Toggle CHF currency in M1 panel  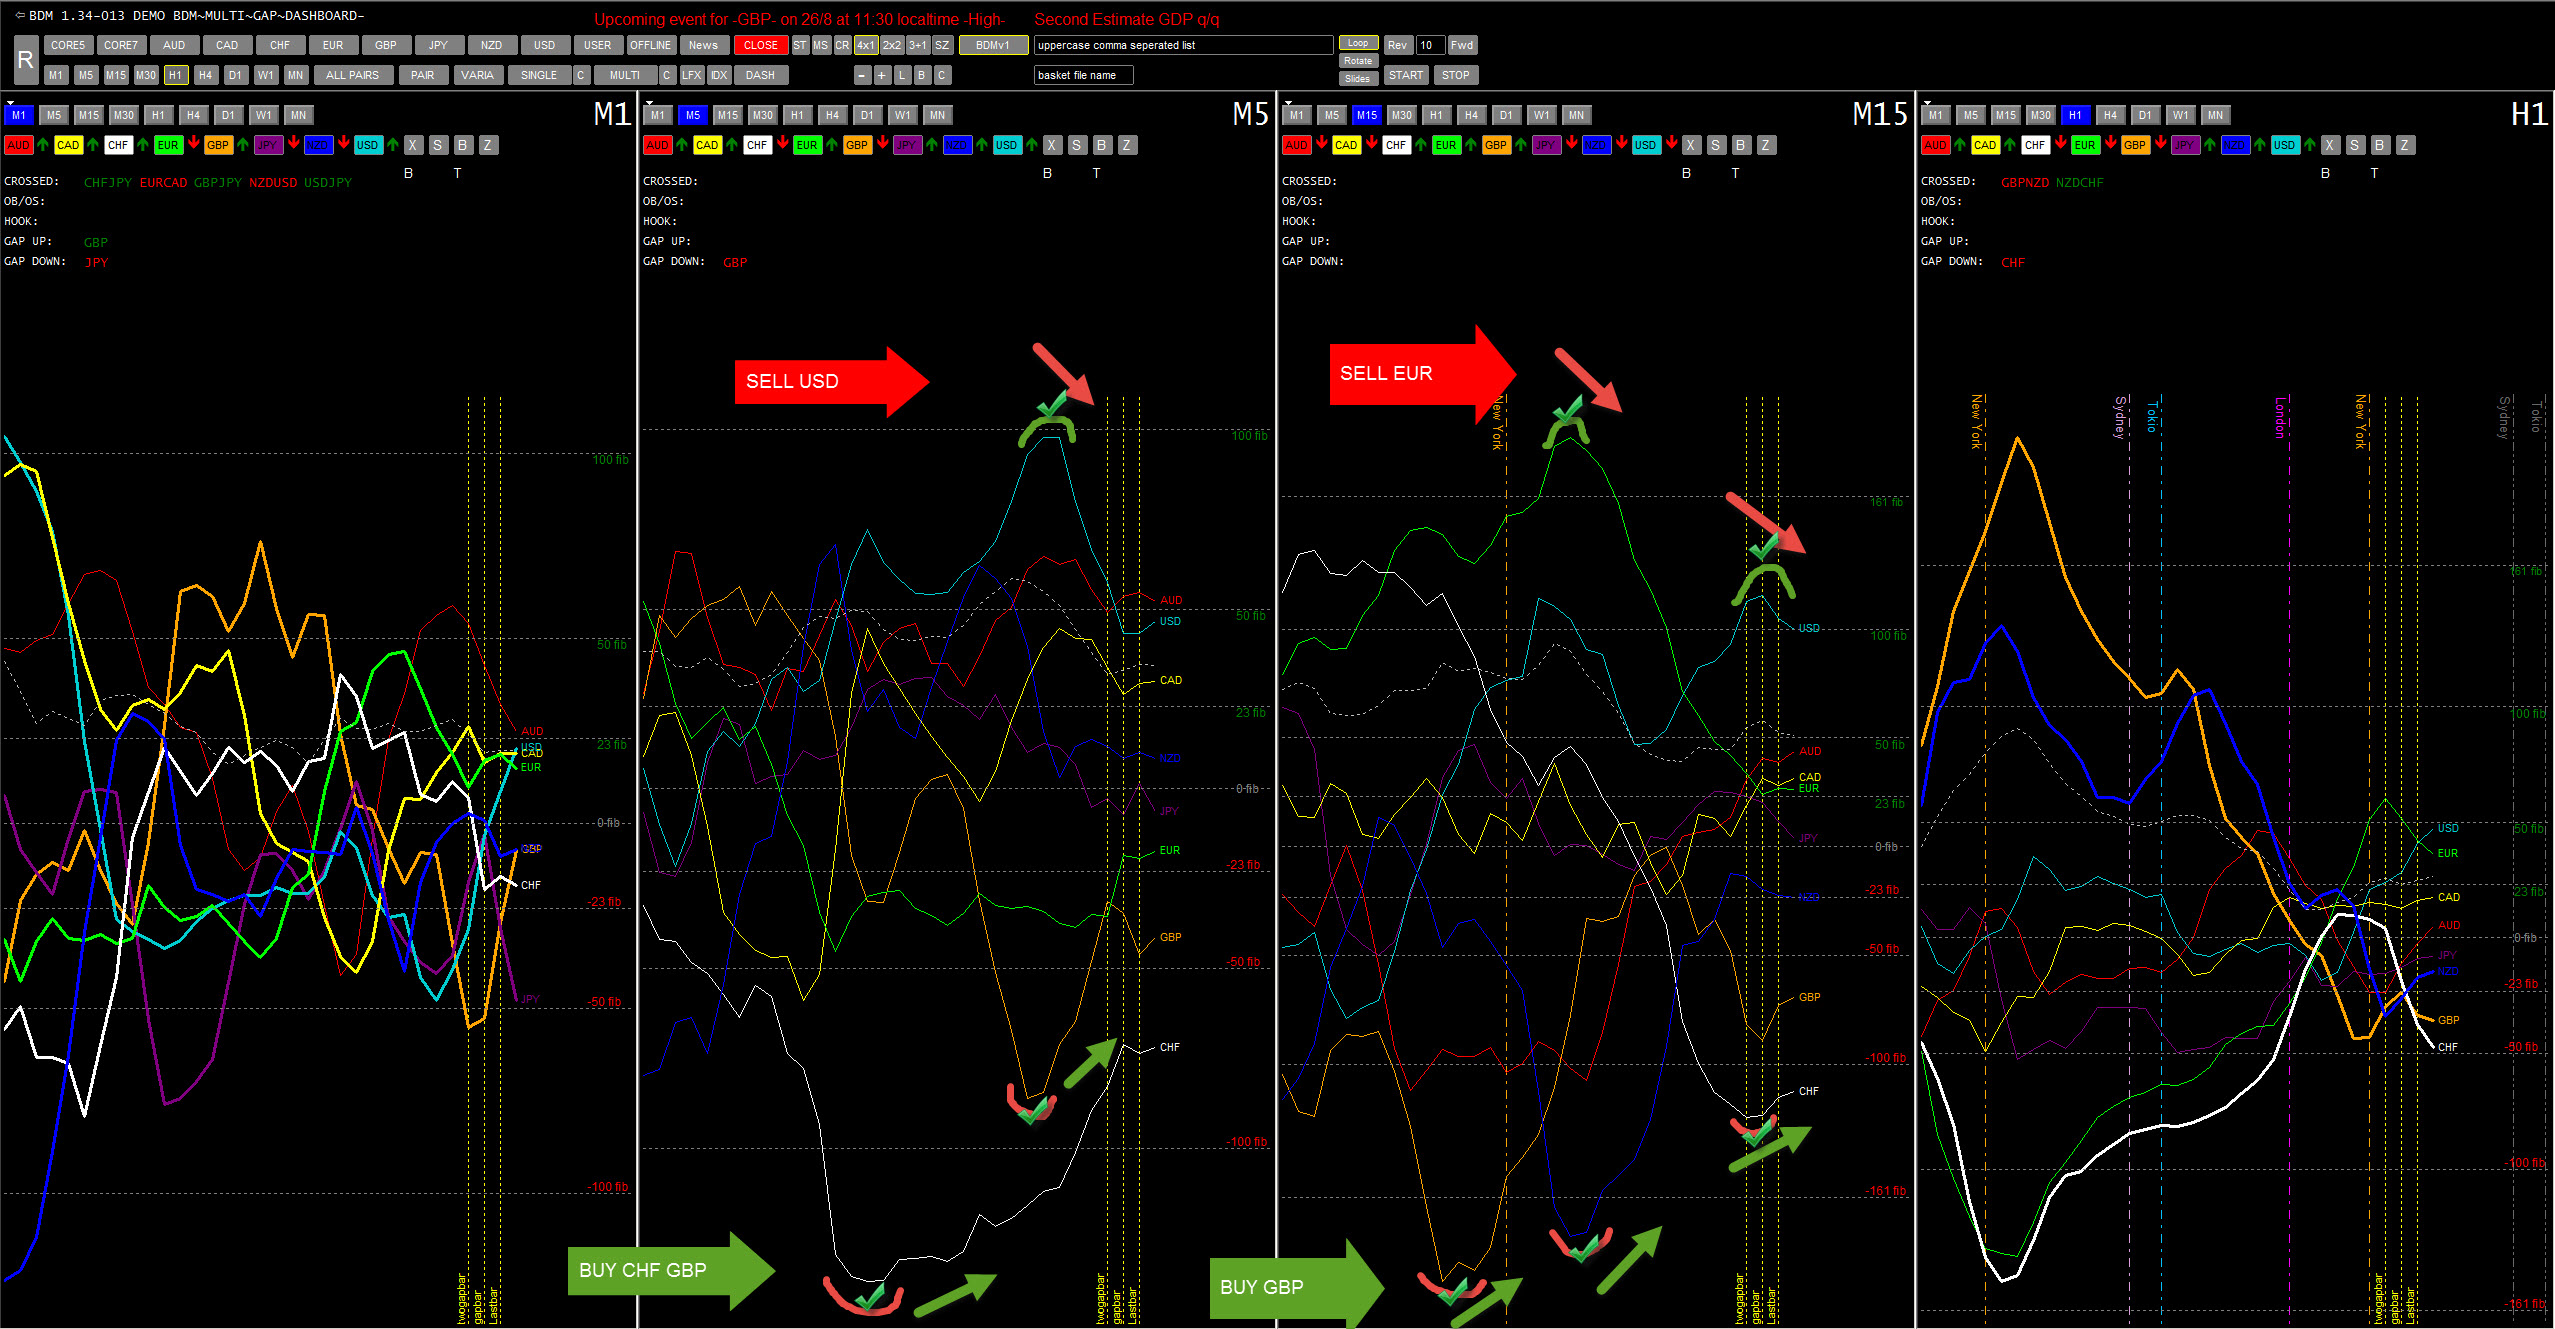pos(119,145)
